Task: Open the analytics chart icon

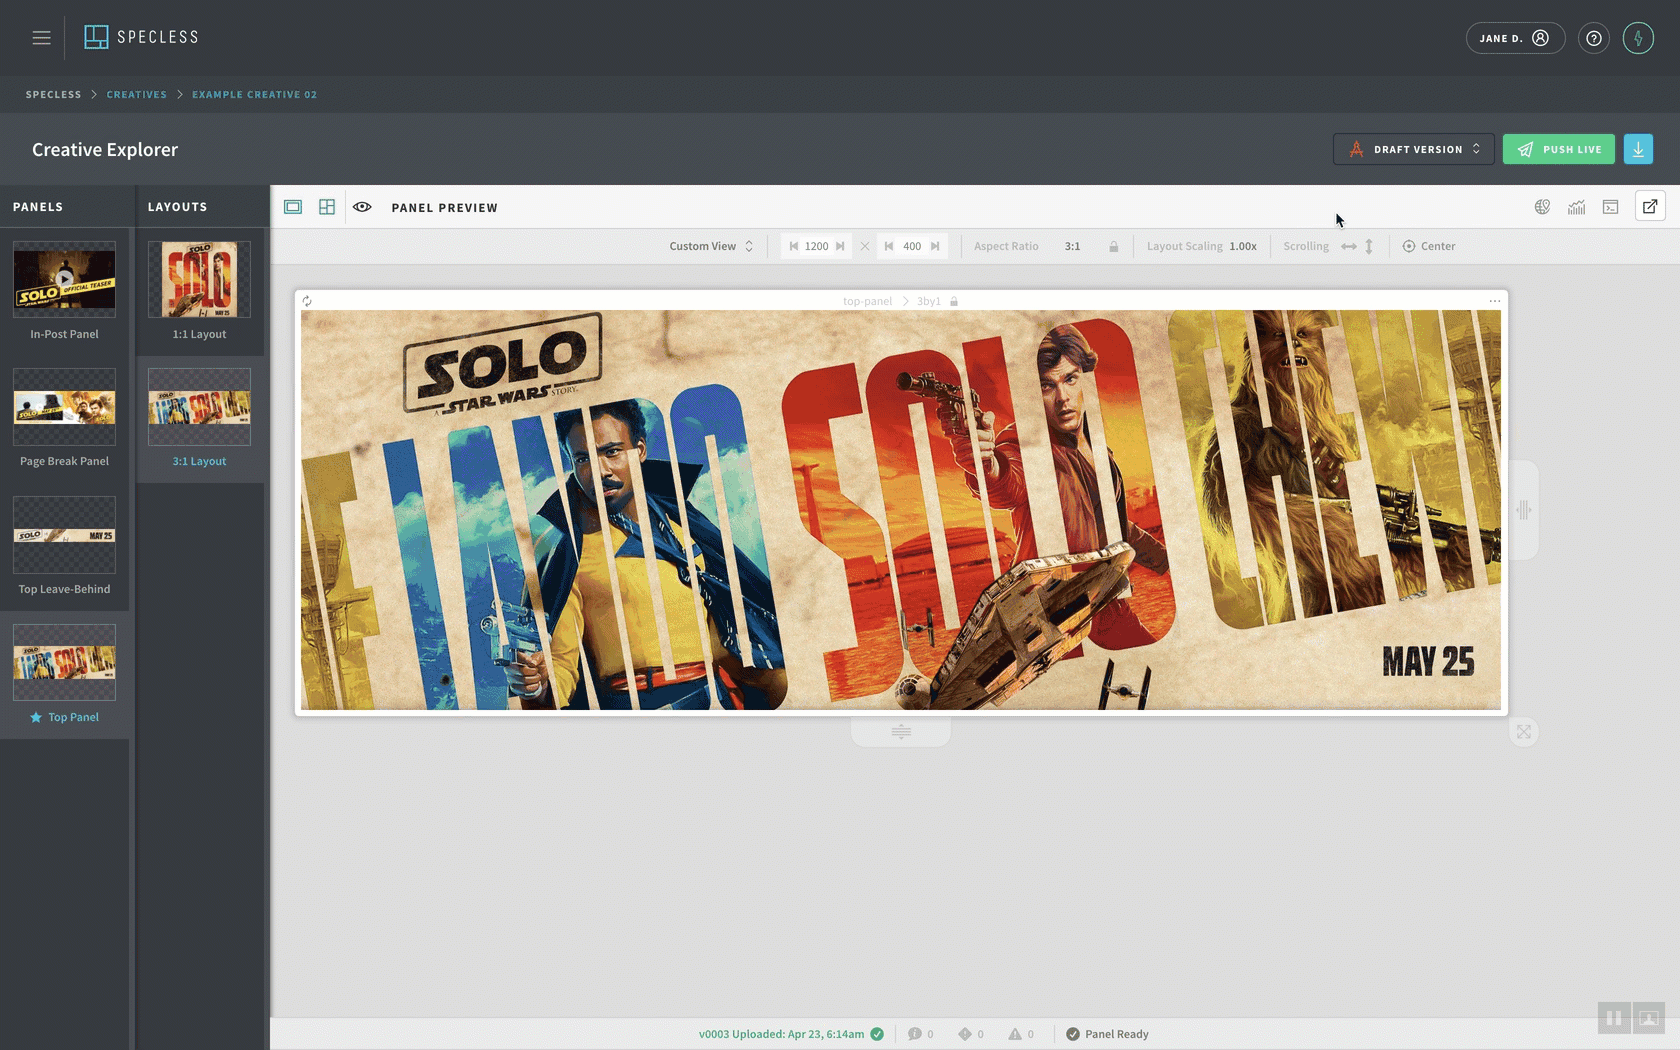Action: click(x=1577, y=207)
